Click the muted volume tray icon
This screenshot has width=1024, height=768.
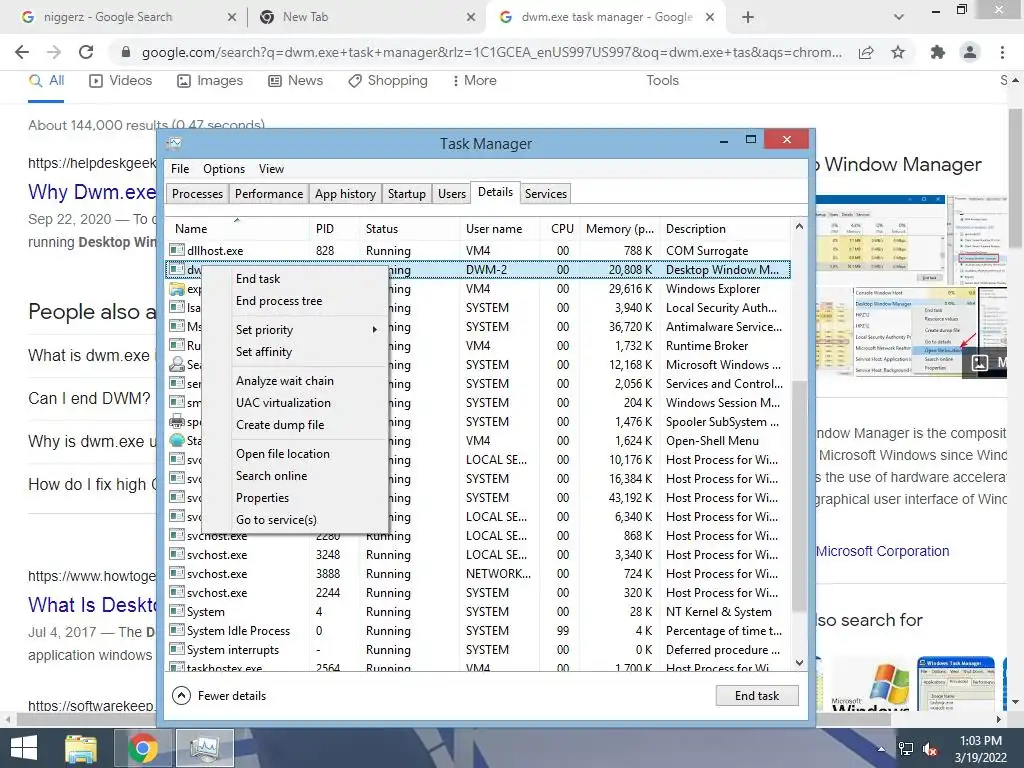(930, 749)
